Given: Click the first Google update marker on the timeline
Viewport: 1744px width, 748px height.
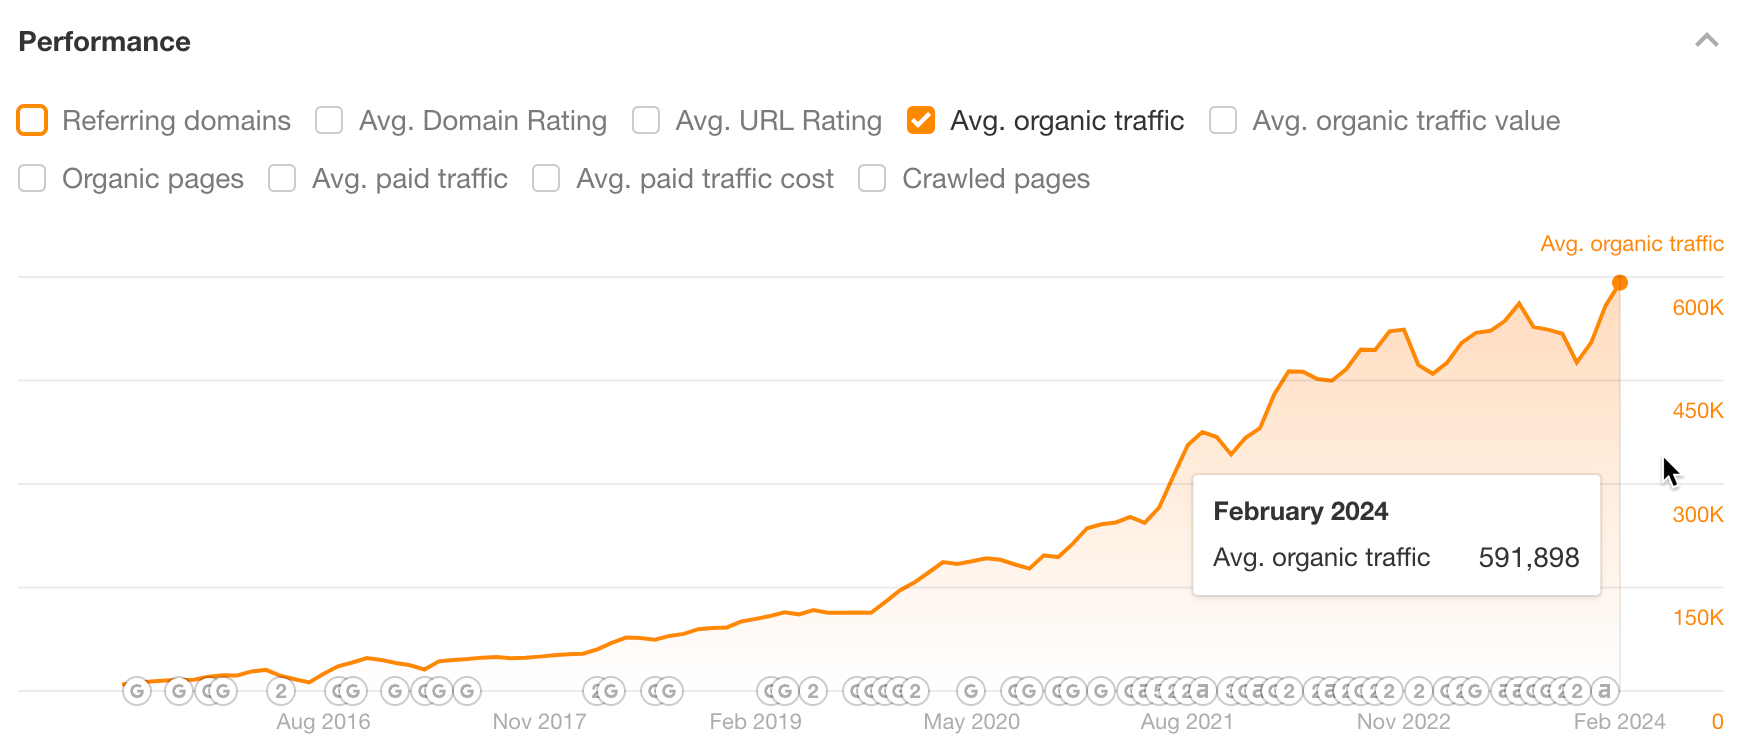Looking at the screenshot, I should (136, 690).
